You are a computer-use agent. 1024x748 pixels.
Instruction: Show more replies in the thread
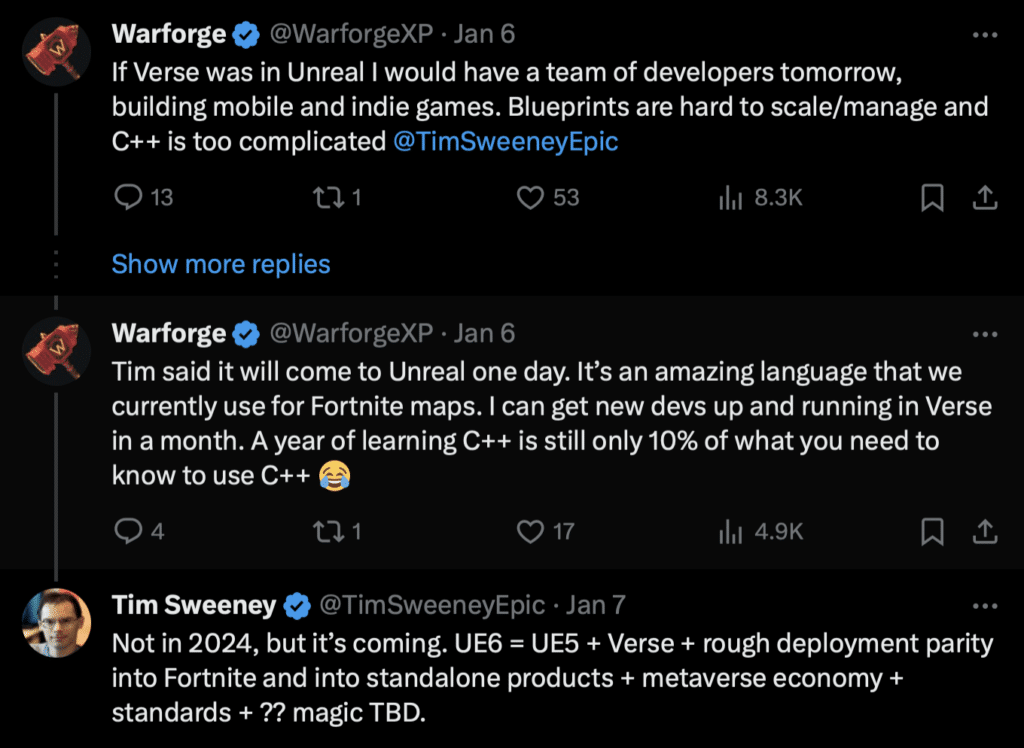tap(221, 263)
